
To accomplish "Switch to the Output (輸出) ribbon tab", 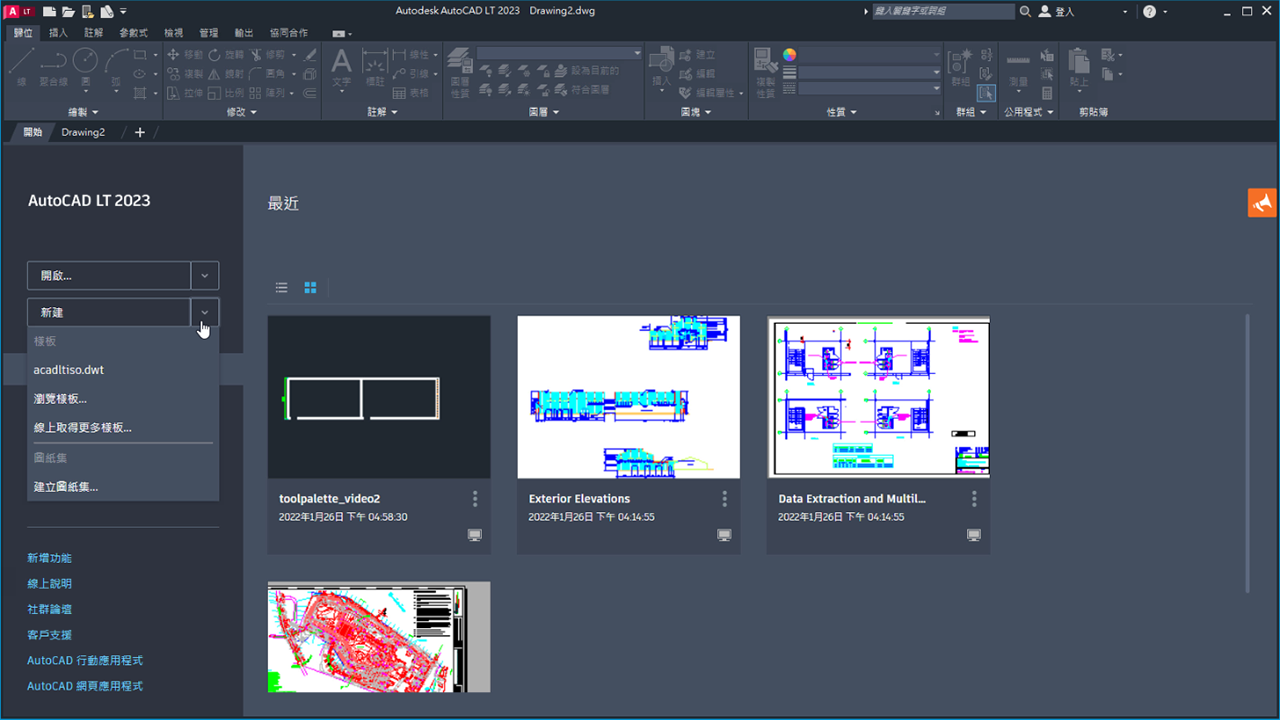I will (243, 33).
